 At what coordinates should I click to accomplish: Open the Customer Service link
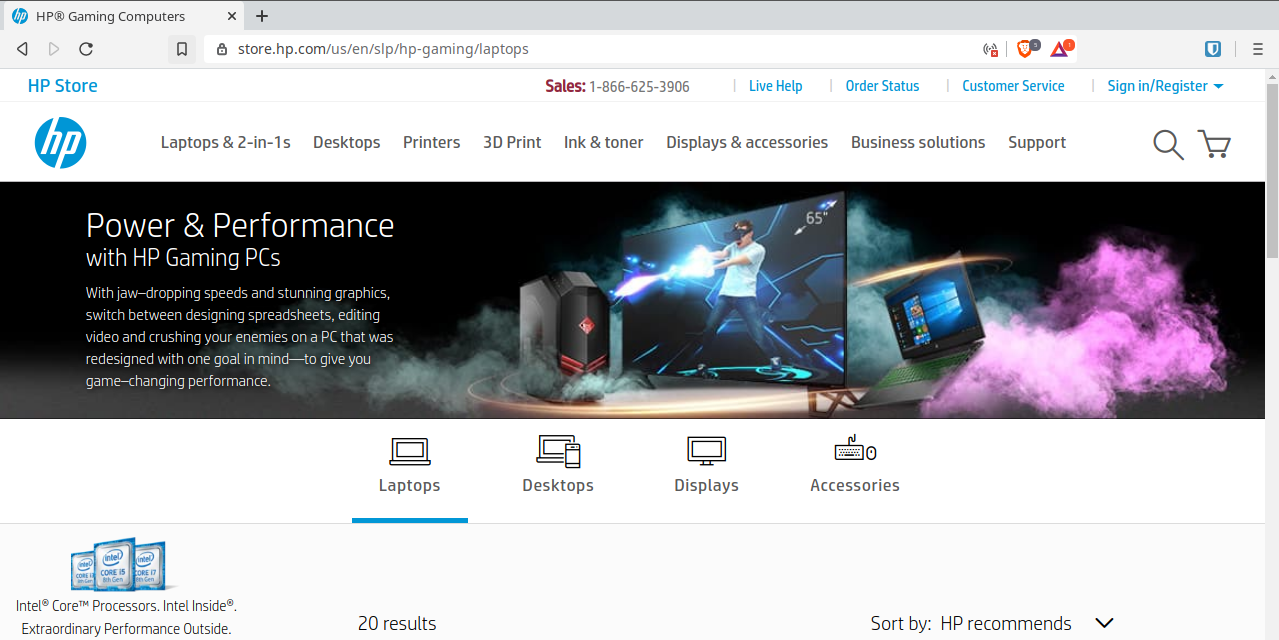[1013, 86]
